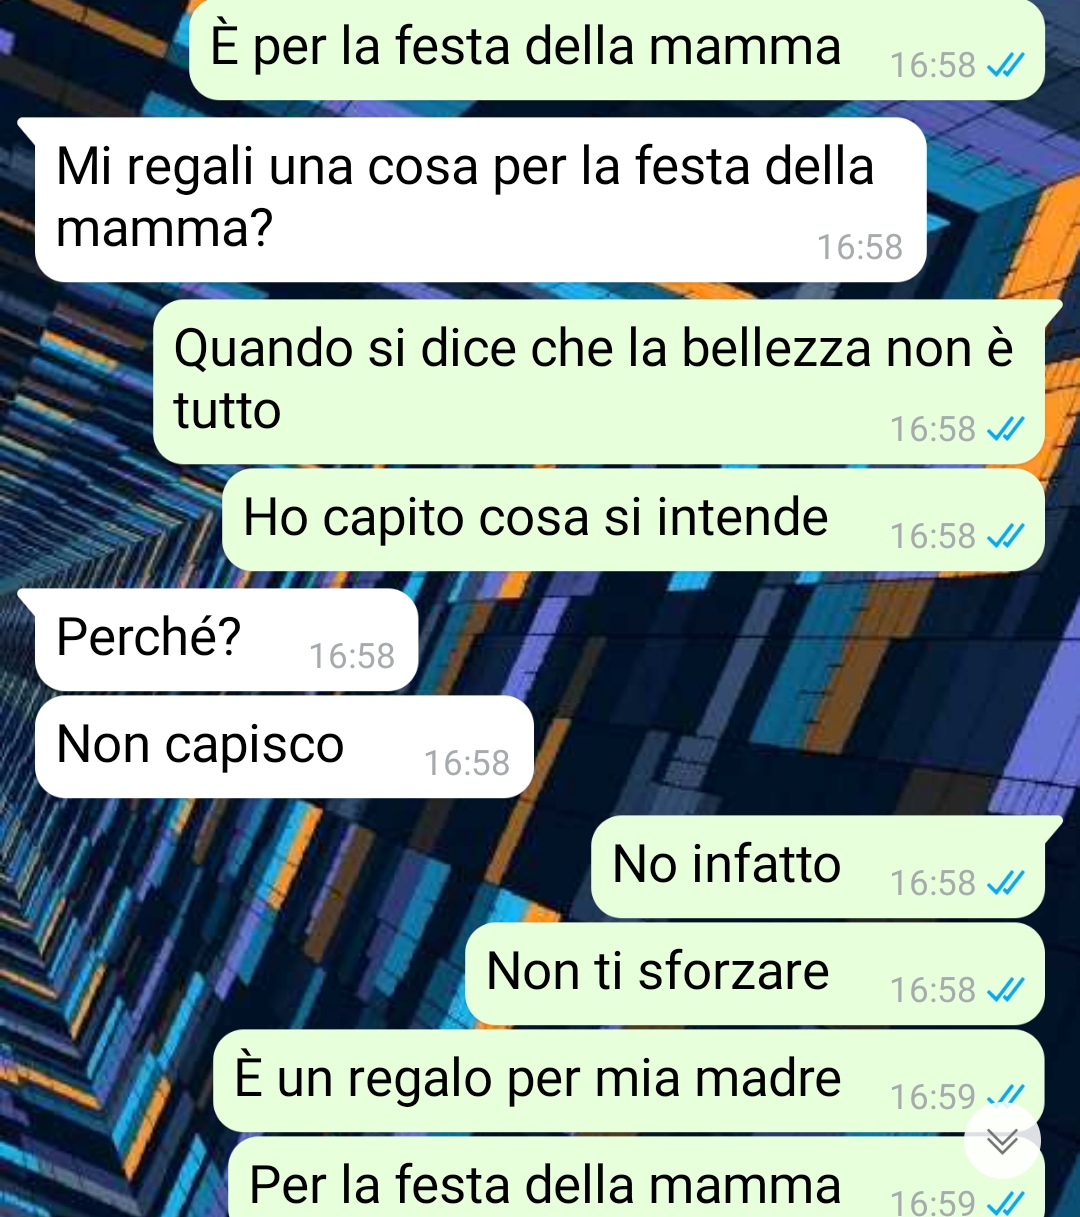Tap read ticks on "È un regalo per mia madre"
Image resolution: width=1080 pixels, height=1217 pixels.
[1005, 1097]
